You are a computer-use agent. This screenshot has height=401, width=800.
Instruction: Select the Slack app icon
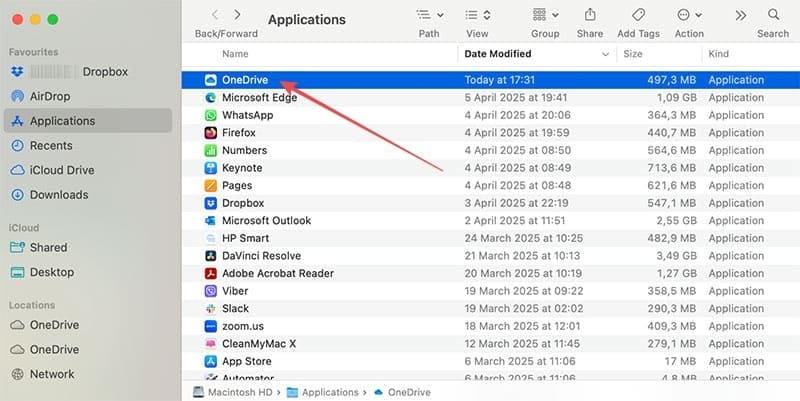click(211, 309)
